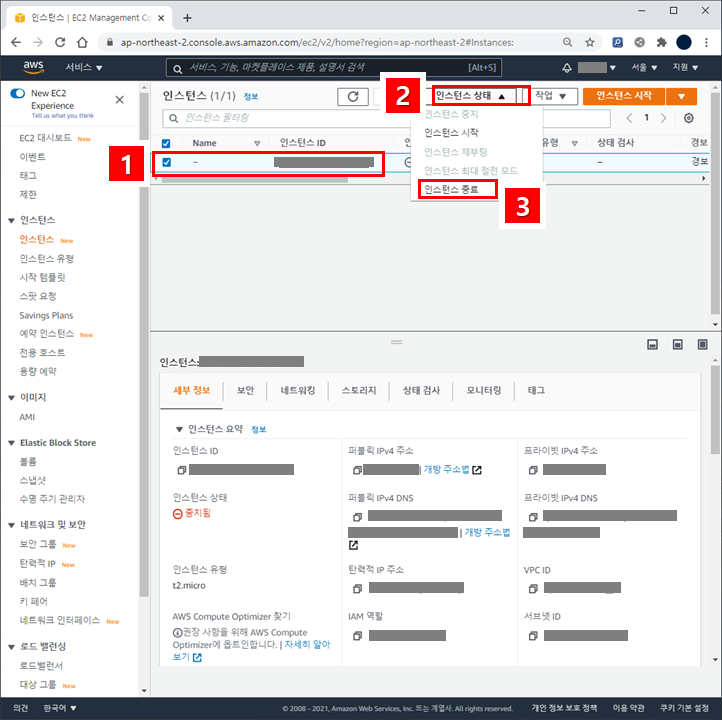Click the table horizontal scrollbar
722x720 pixels.
click(x=255, y=180)
